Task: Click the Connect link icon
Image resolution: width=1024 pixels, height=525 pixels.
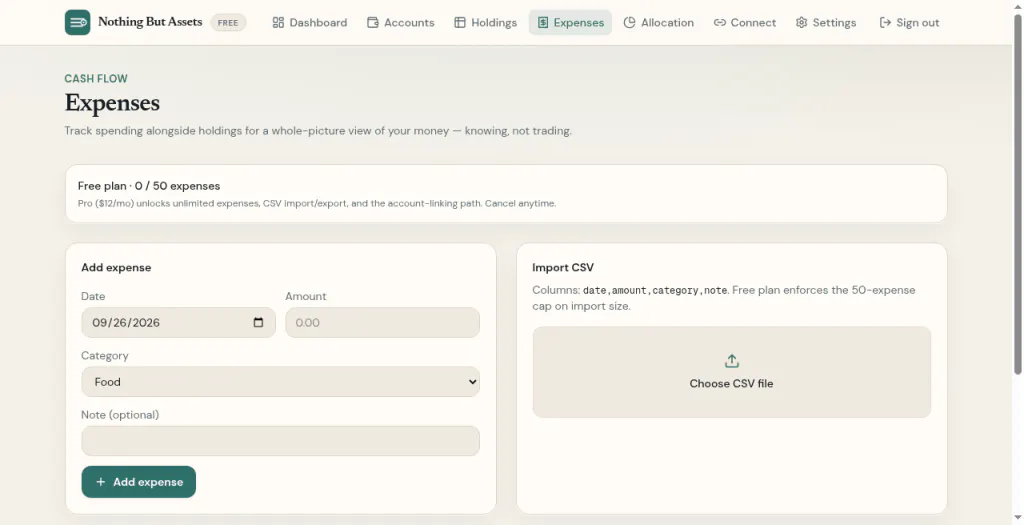Action: [x=720, y=22]
